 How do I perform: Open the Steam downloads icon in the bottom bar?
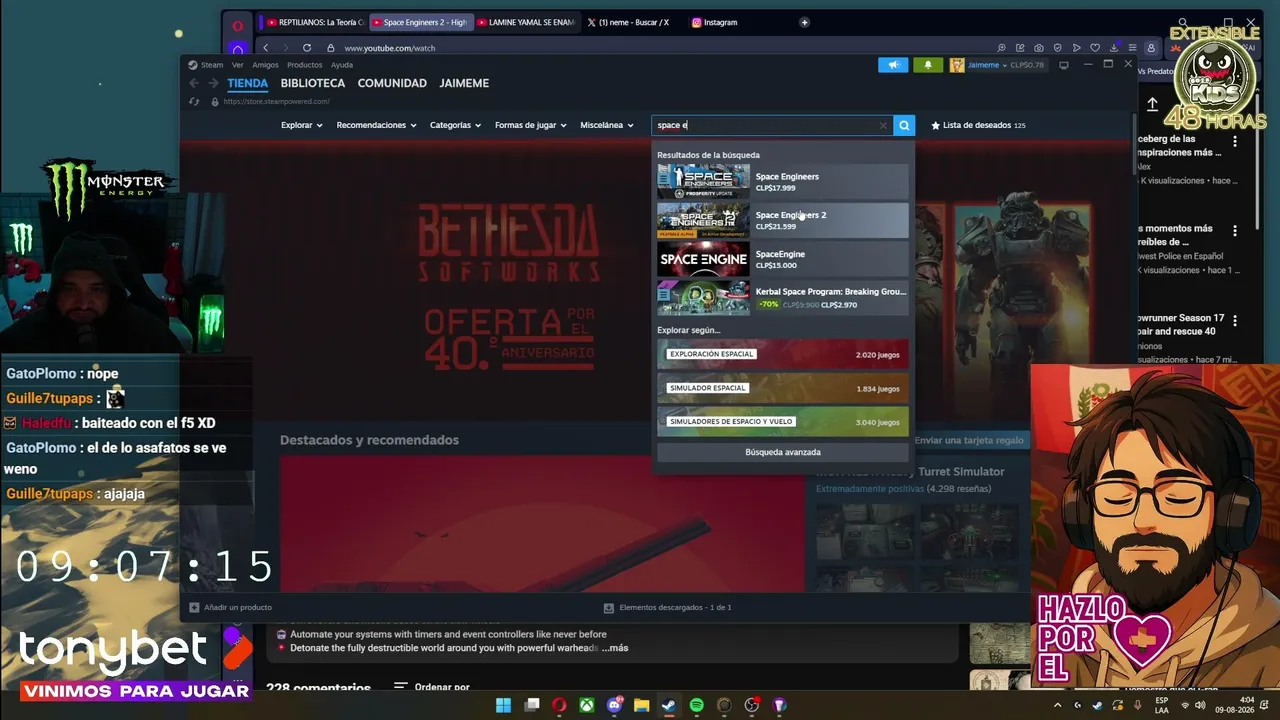tap(608, 607)
